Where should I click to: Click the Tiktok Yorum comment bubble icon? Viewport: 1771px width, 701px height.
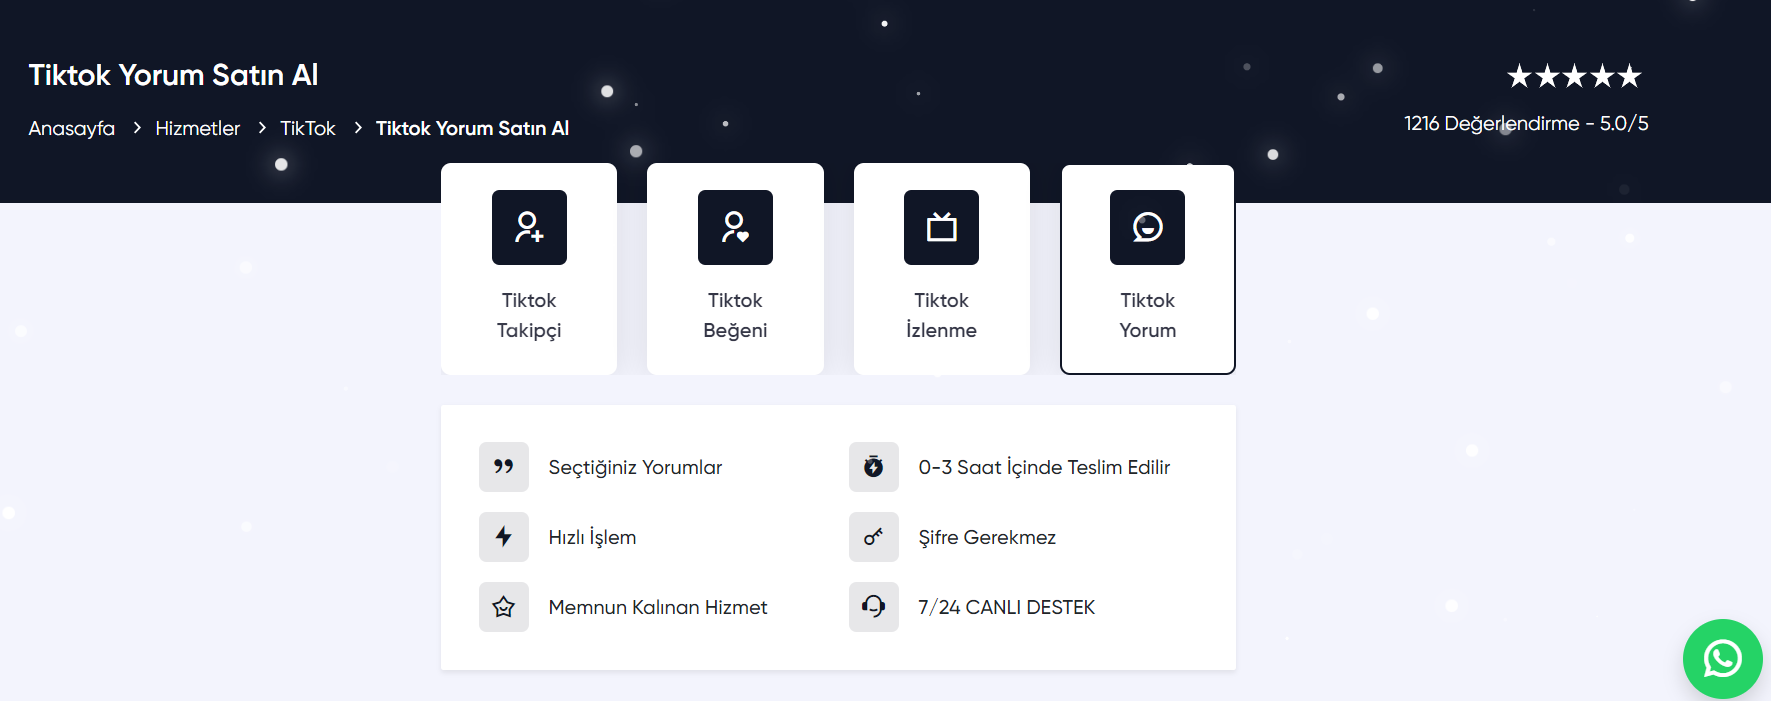pyautogui.click(x=1147, y=228)
